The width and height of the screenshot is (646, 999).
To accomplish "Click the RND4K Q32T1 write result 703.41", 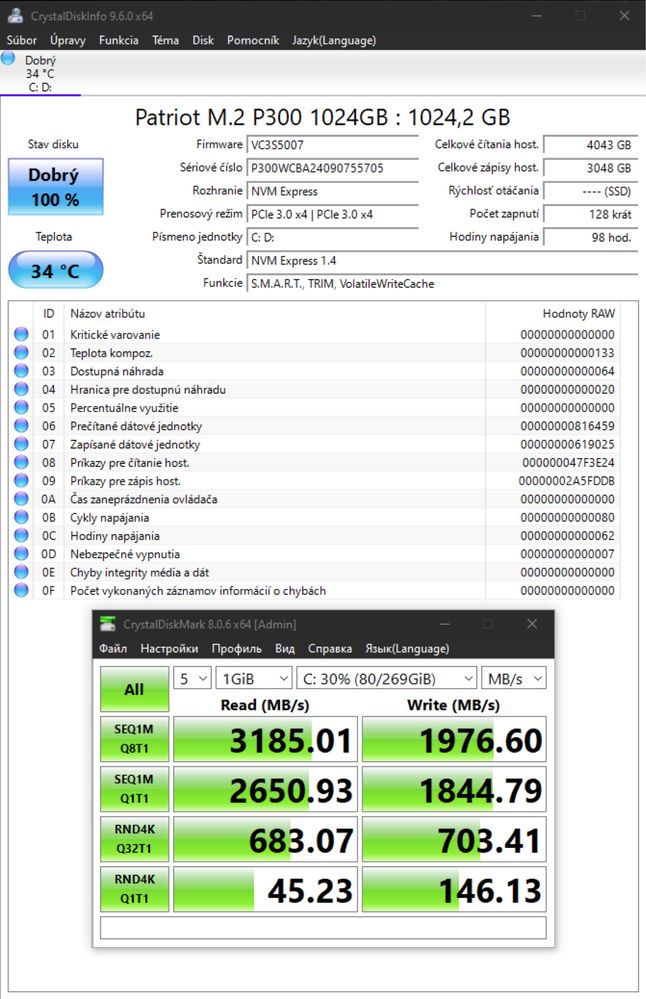I will pos(454,838).
